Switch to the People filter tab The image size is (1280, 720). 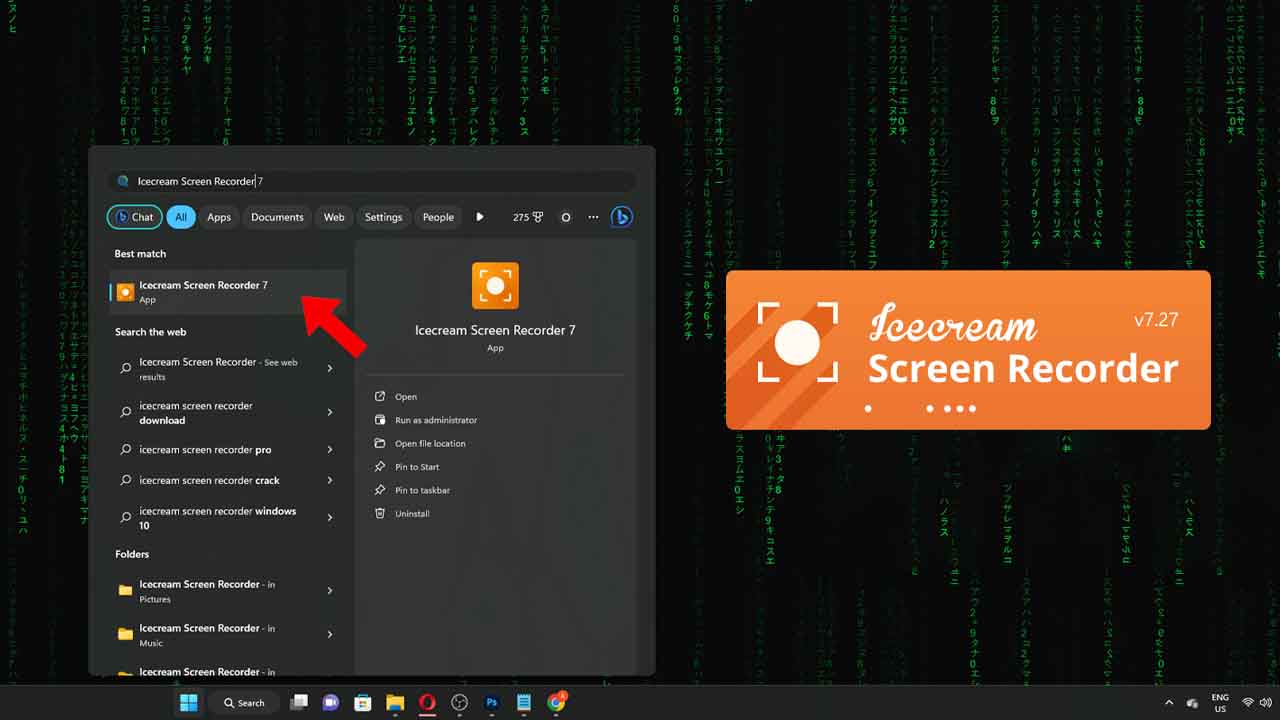[438, 217]
